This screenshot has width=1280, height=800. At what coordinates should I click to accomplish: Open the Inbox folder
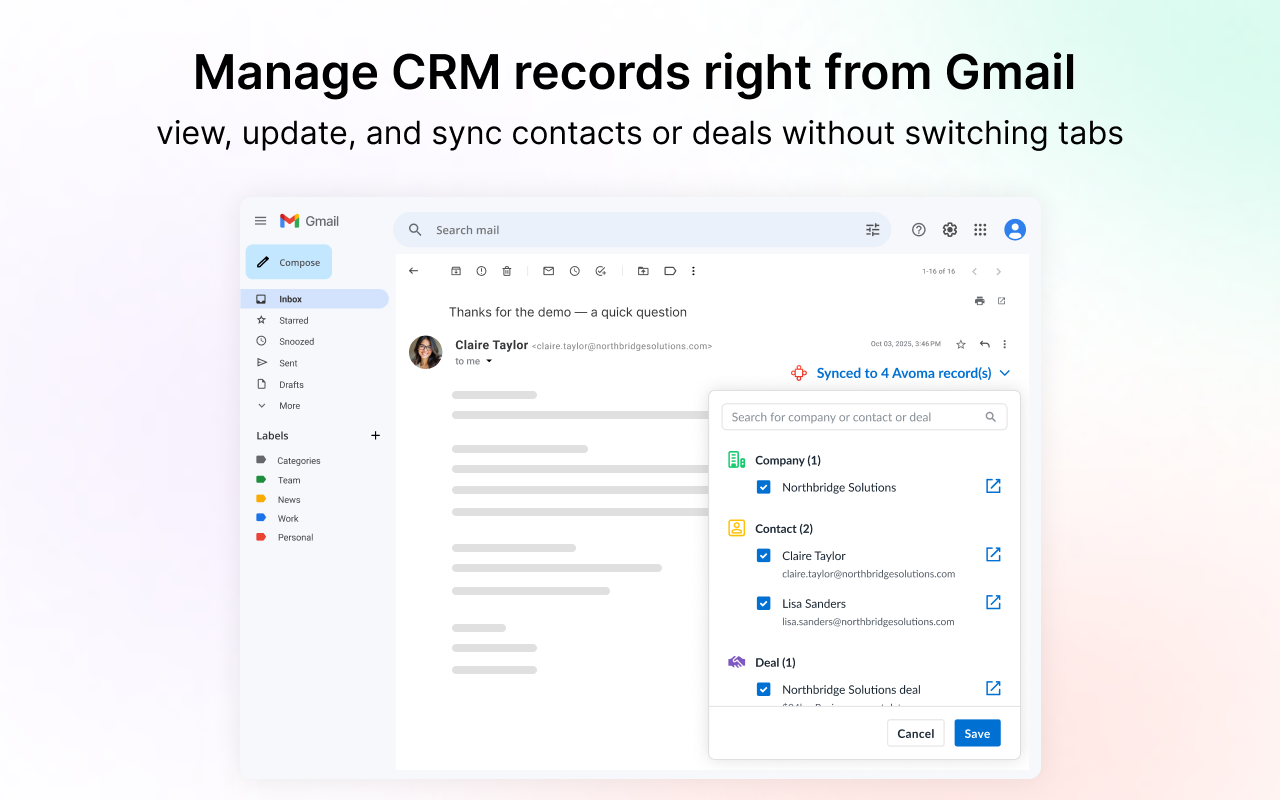click(x=315, y=299)
